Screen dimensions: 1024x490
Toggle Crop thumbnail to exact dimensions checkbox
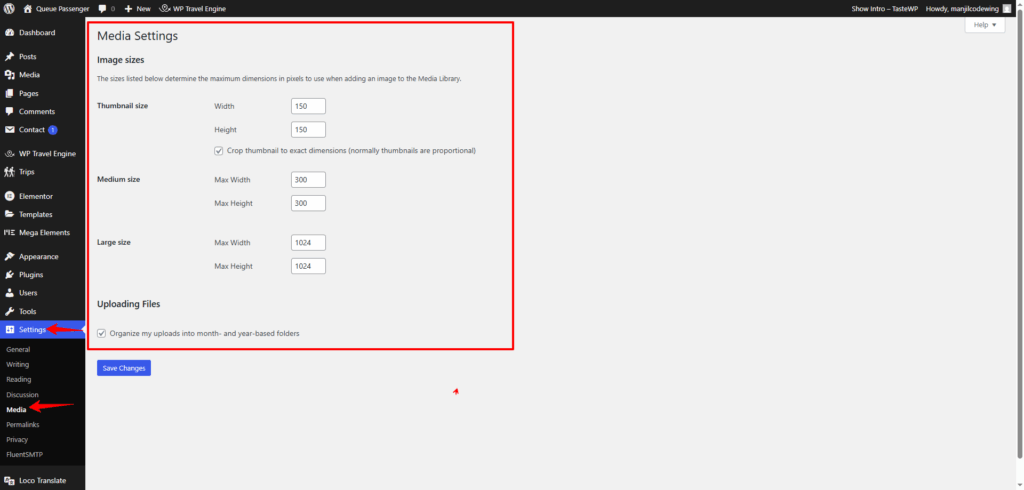click(x=219, y=151)
